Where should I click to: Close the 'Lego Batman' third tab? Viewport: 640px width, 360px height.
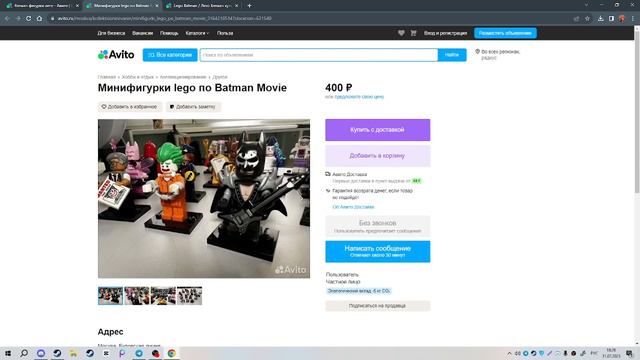pyautogui.click(x=237, y=6)
